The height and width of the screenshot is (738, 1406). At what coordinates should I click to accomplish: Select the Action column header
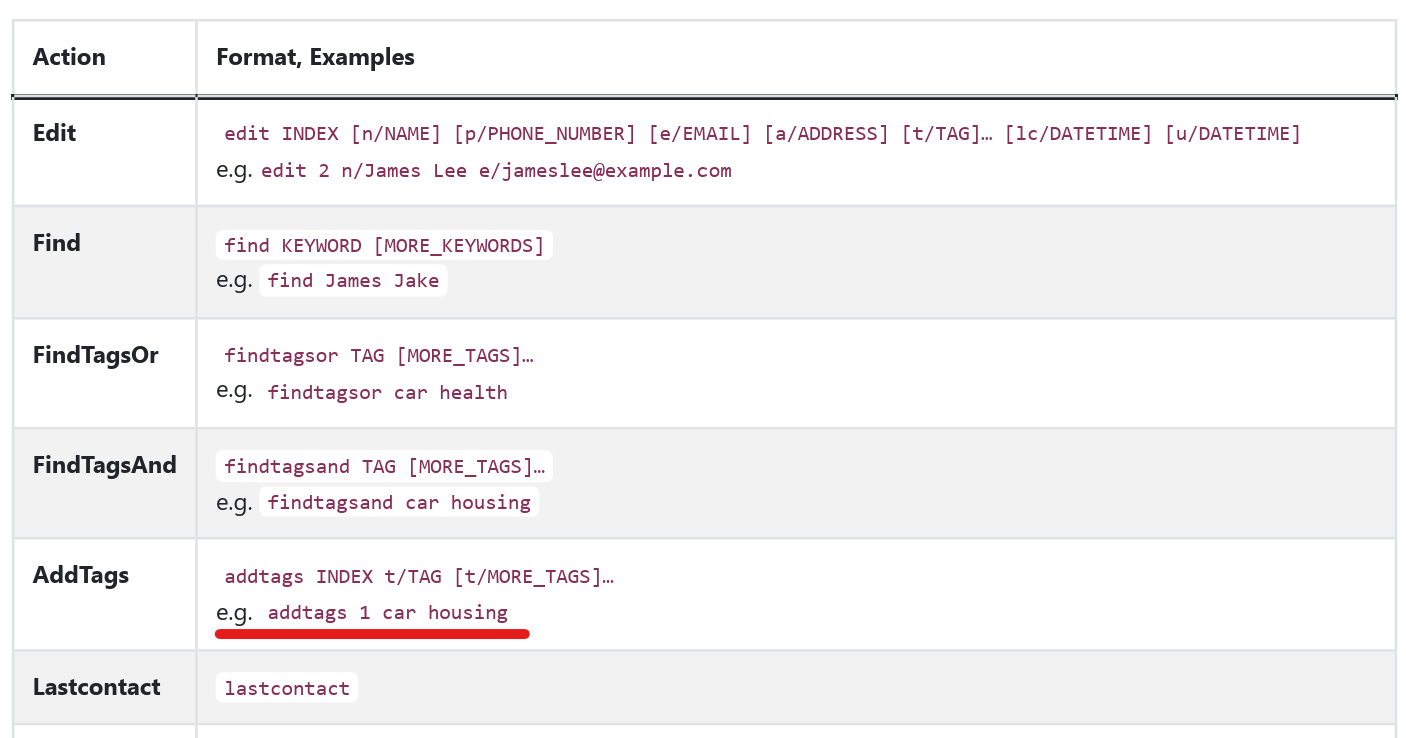(x=104, y=58)
